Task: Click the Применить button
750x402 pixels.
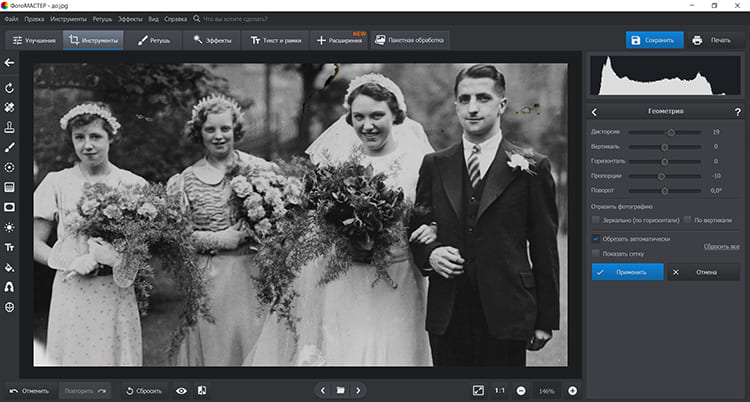Action: click(x=627, y=272)
